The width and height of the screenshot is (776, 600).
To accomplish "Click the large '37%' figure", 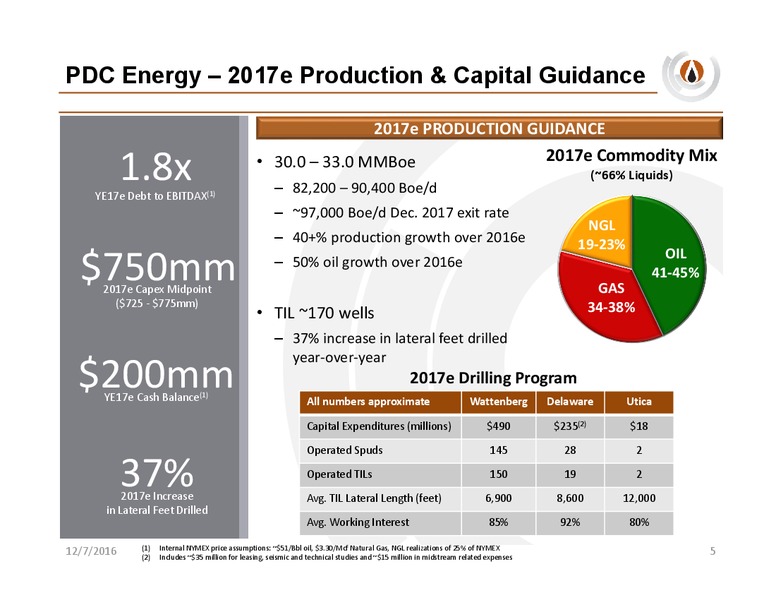I will pos(157,473).
